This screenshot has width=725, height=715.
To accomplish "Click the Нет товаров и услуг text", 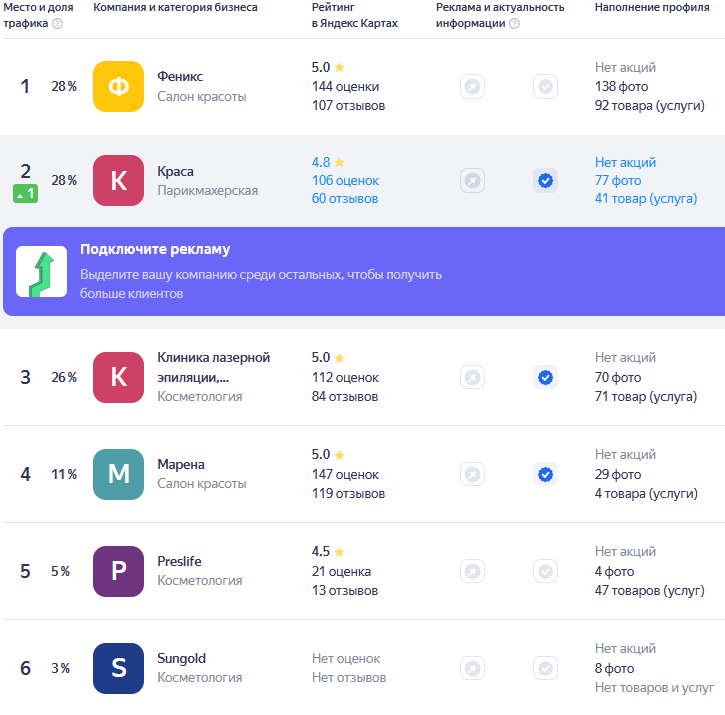I will [654, 688].
